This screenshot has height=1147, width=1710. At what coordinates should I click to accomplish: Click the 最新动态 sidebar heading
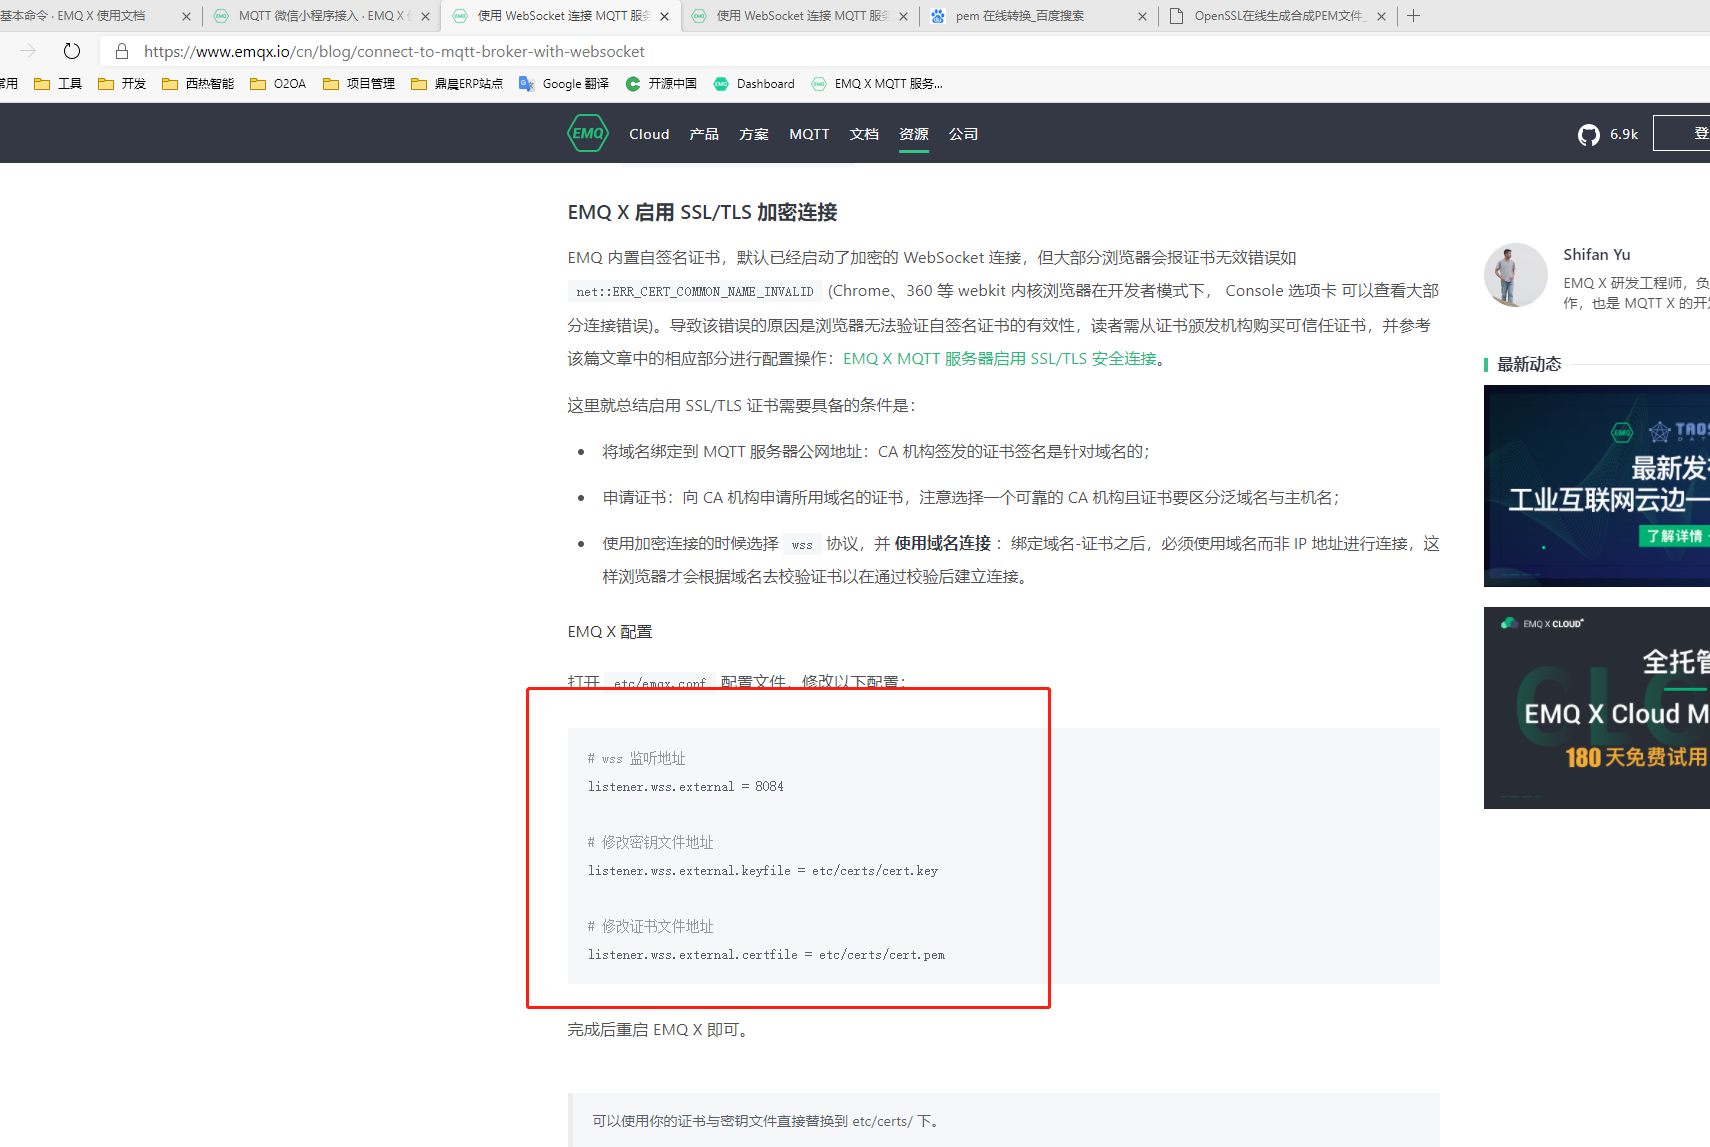pyautogui.click(x=1529, y=364)
